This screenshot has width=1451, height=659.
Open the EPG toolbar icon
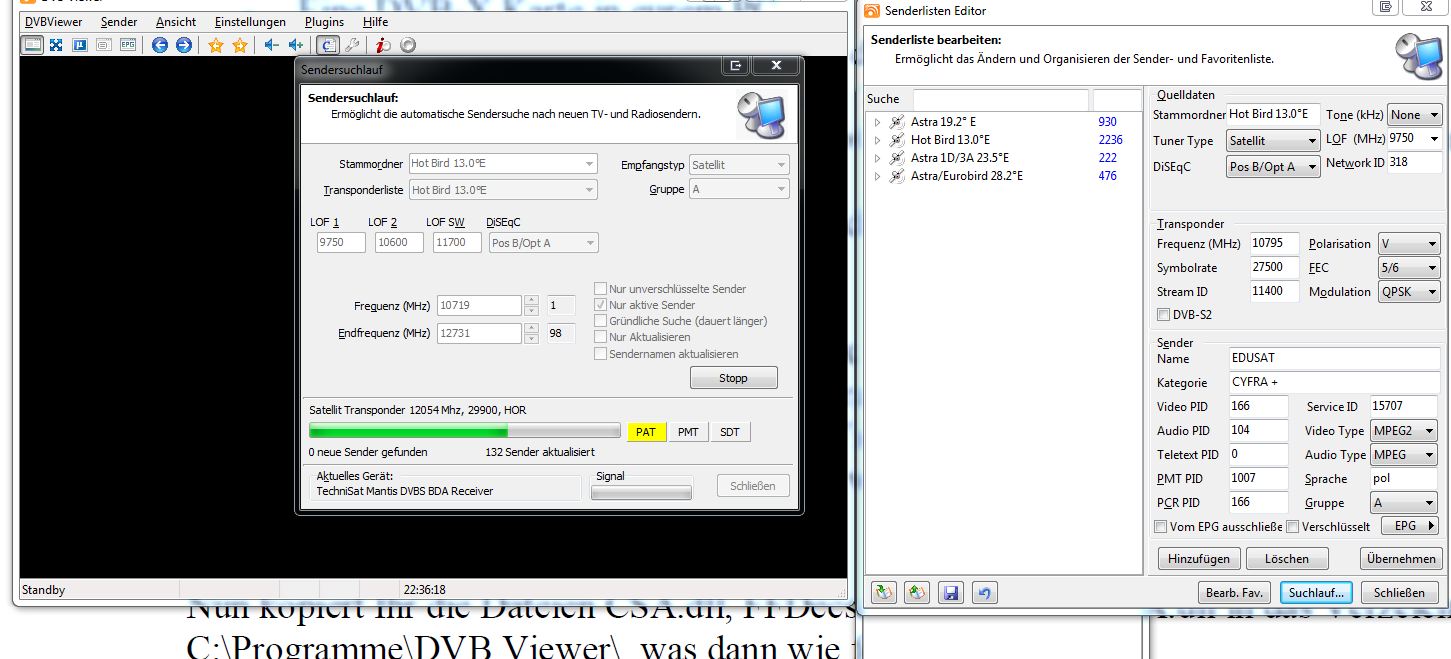point(127,45)
